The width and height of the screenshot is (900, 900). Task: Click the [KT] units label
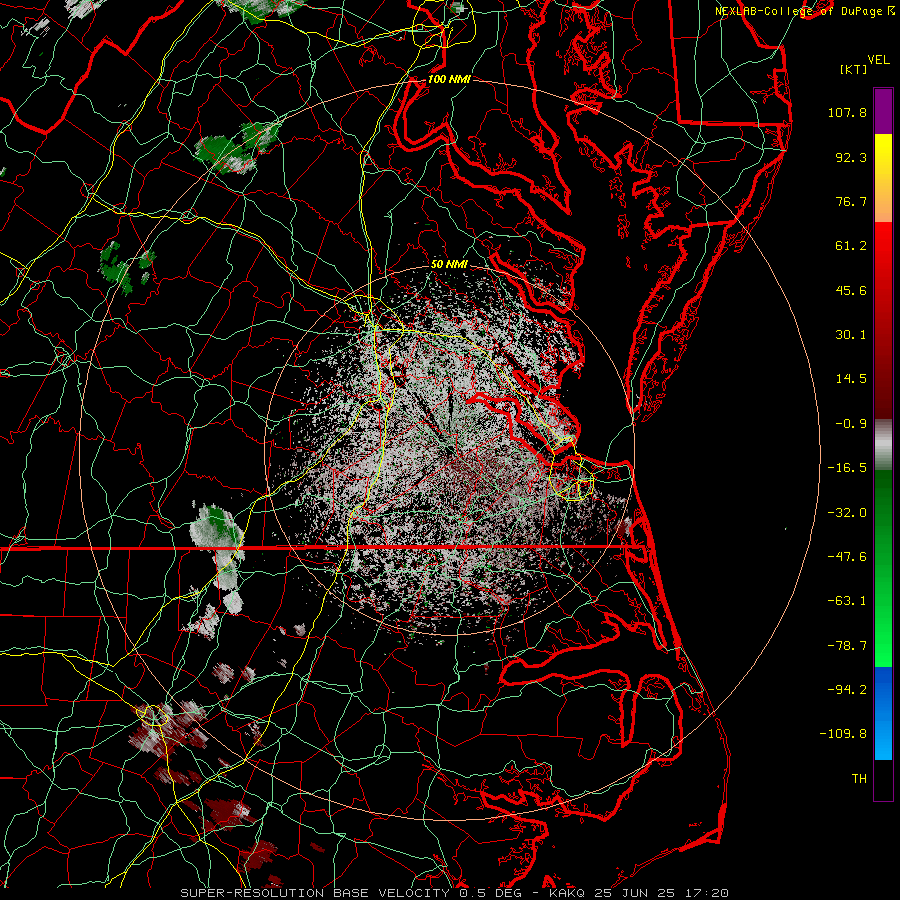[x=854, y=69]
